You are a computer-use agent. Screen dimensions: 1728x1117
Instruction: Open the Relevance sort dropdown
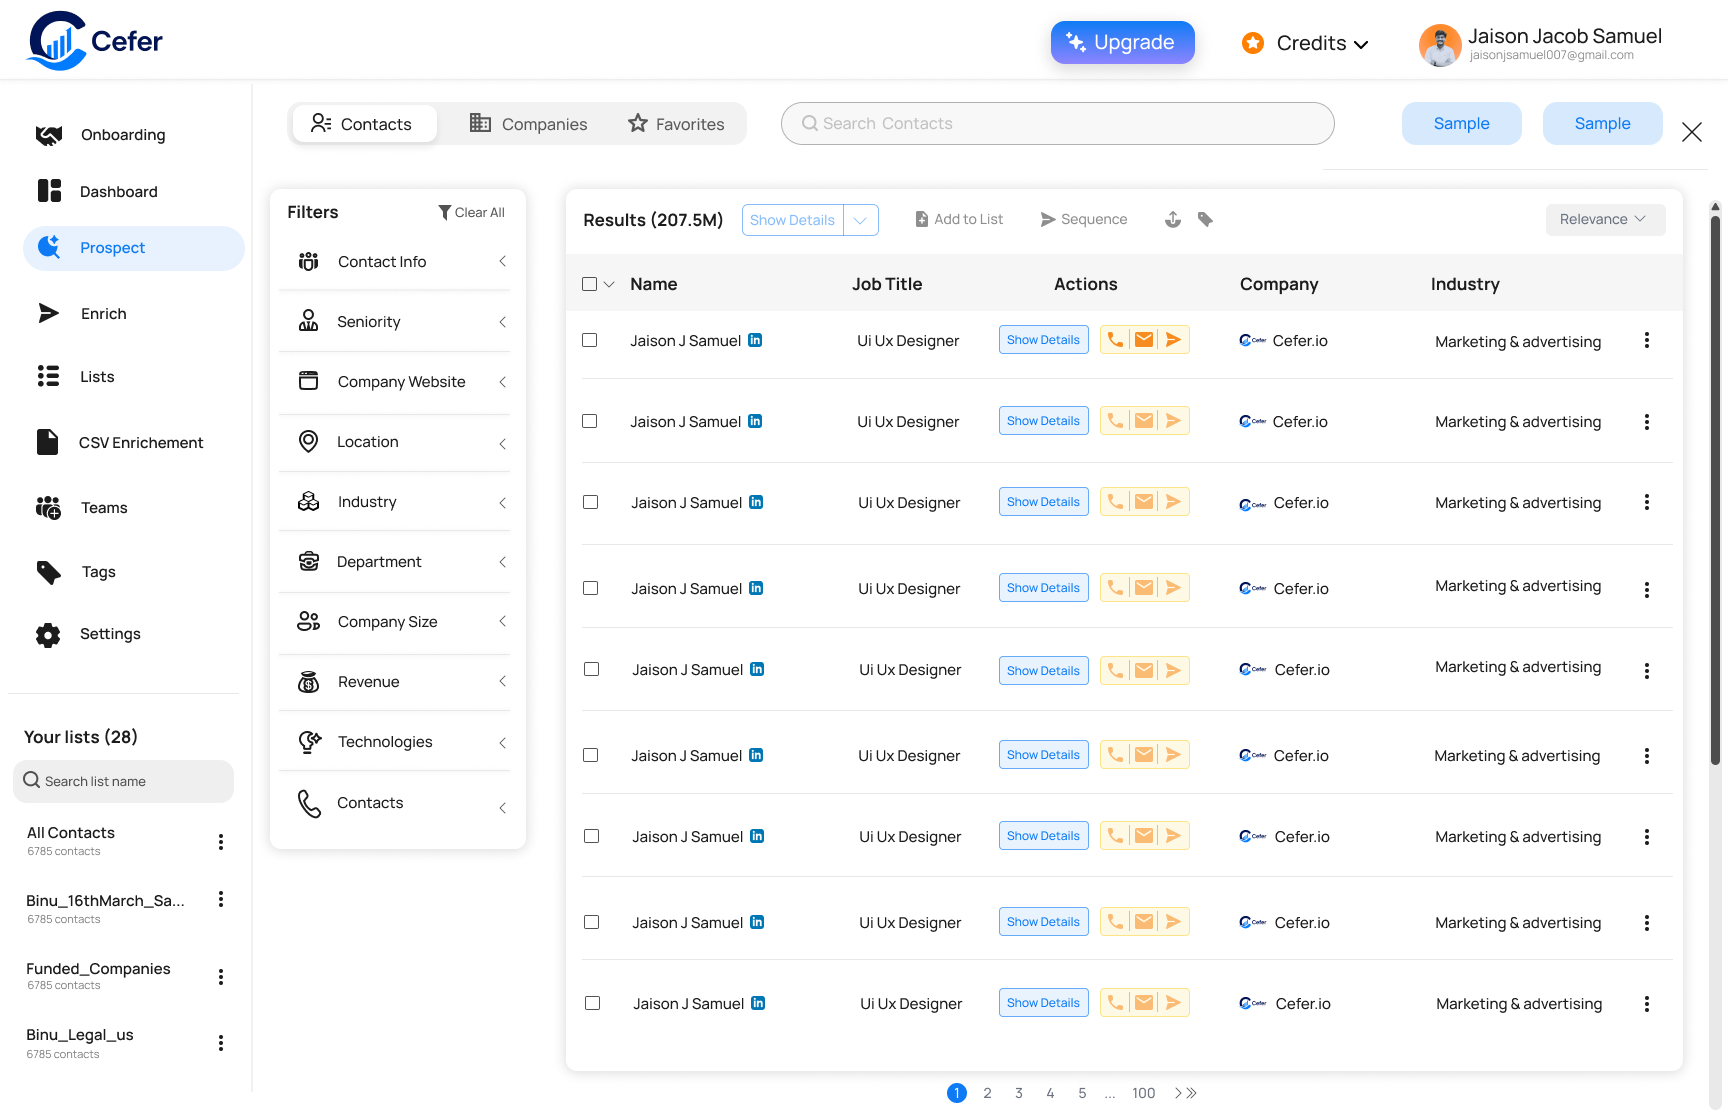(x=1605, y=219)
